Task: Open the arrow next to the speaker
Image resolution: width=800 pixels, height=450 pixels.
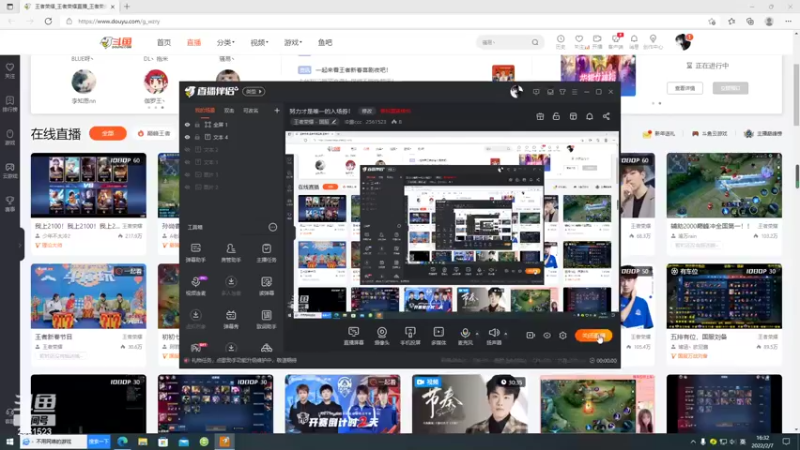Action: [x=506, y=334]
